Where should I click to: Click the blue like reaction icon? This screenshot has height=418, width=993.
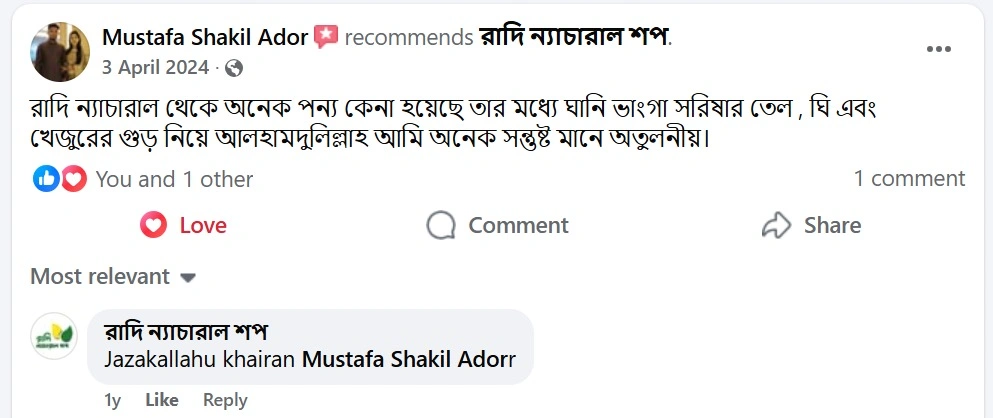[x=46, y=179]
